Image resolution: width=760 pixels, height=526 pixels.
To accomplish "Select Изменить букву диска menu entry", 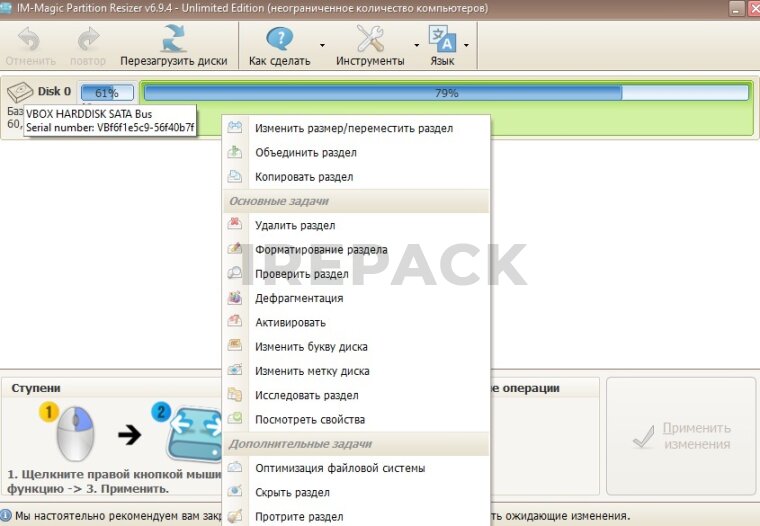I will click(311, 347).
